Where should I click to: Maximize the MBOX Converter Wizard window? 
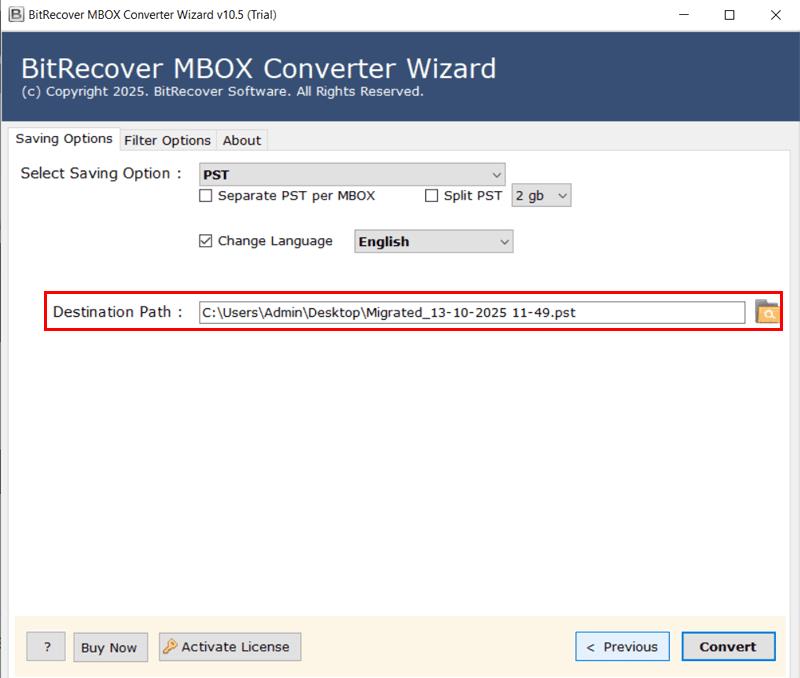(729, 15)
